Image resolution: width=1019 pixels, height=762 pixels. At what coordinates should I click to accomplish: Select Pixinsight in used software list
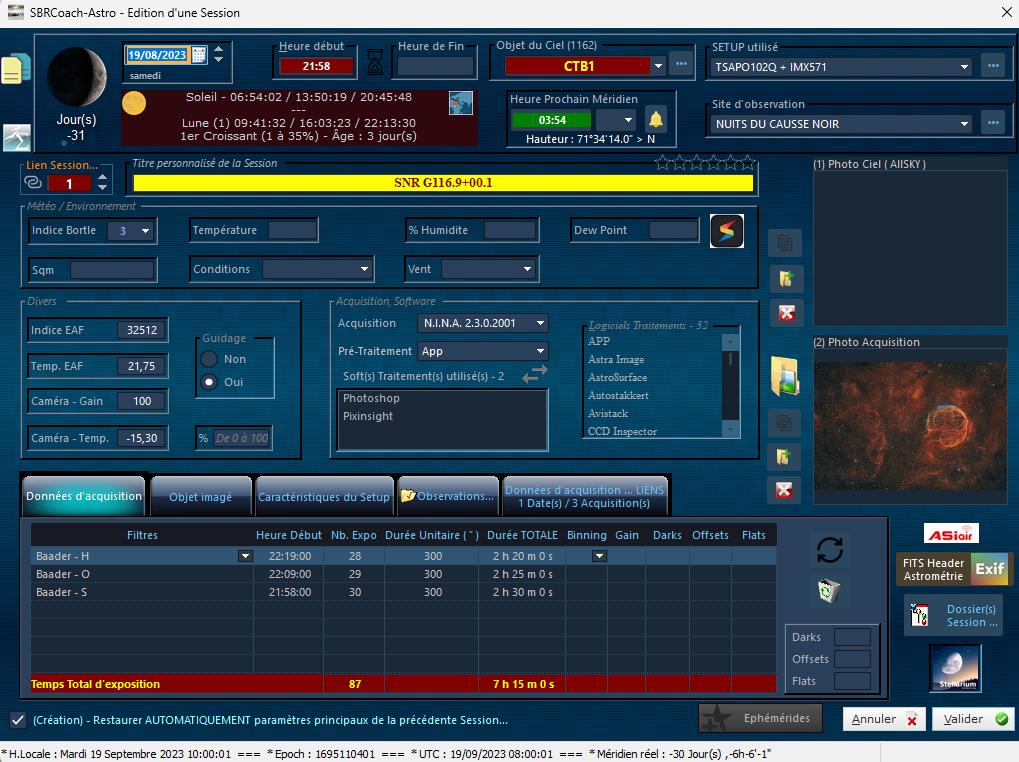click(368, 416)
